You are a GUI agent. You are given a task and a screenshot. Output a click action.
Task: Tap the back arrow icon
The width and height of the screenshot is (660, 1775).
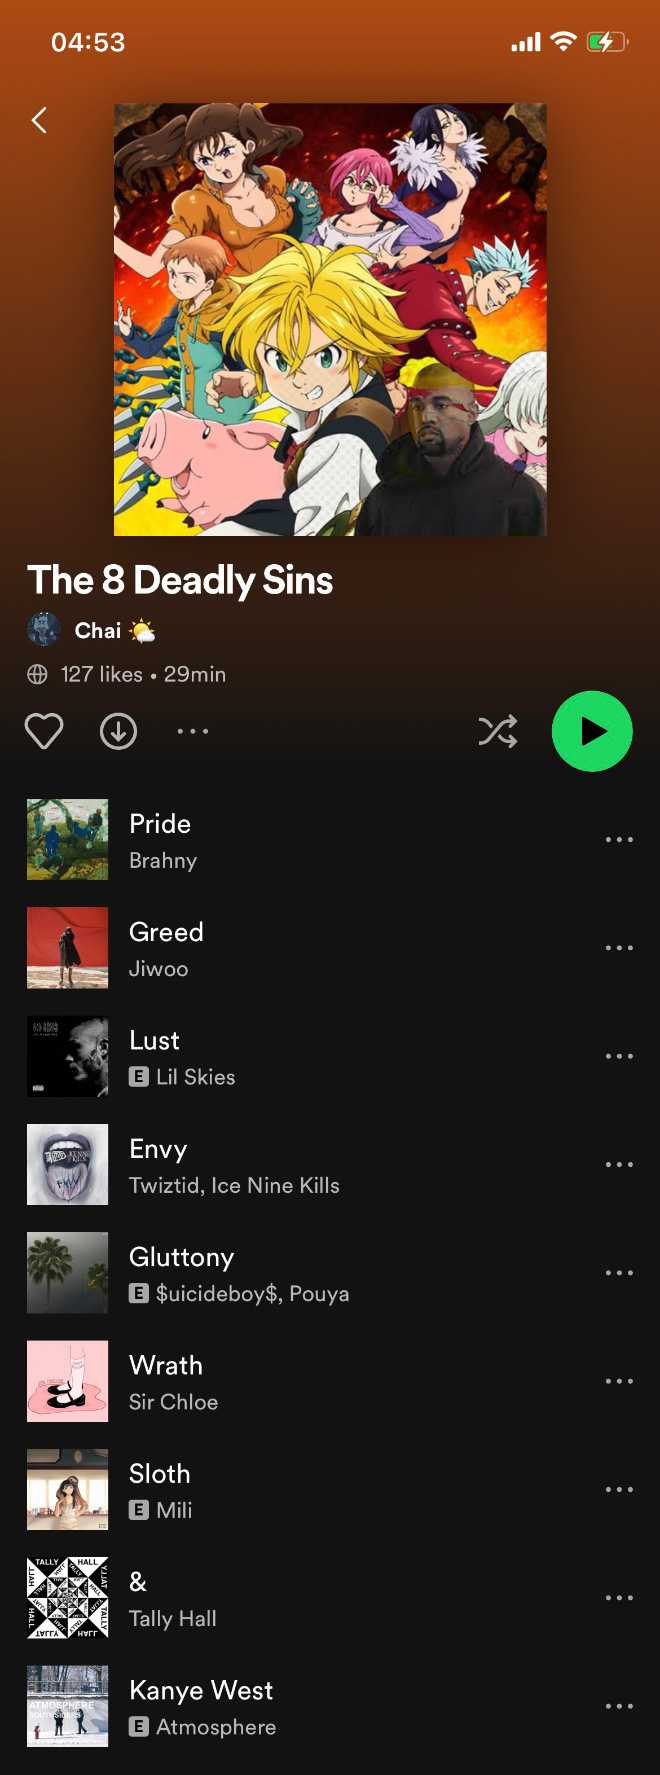pos(39,120)
